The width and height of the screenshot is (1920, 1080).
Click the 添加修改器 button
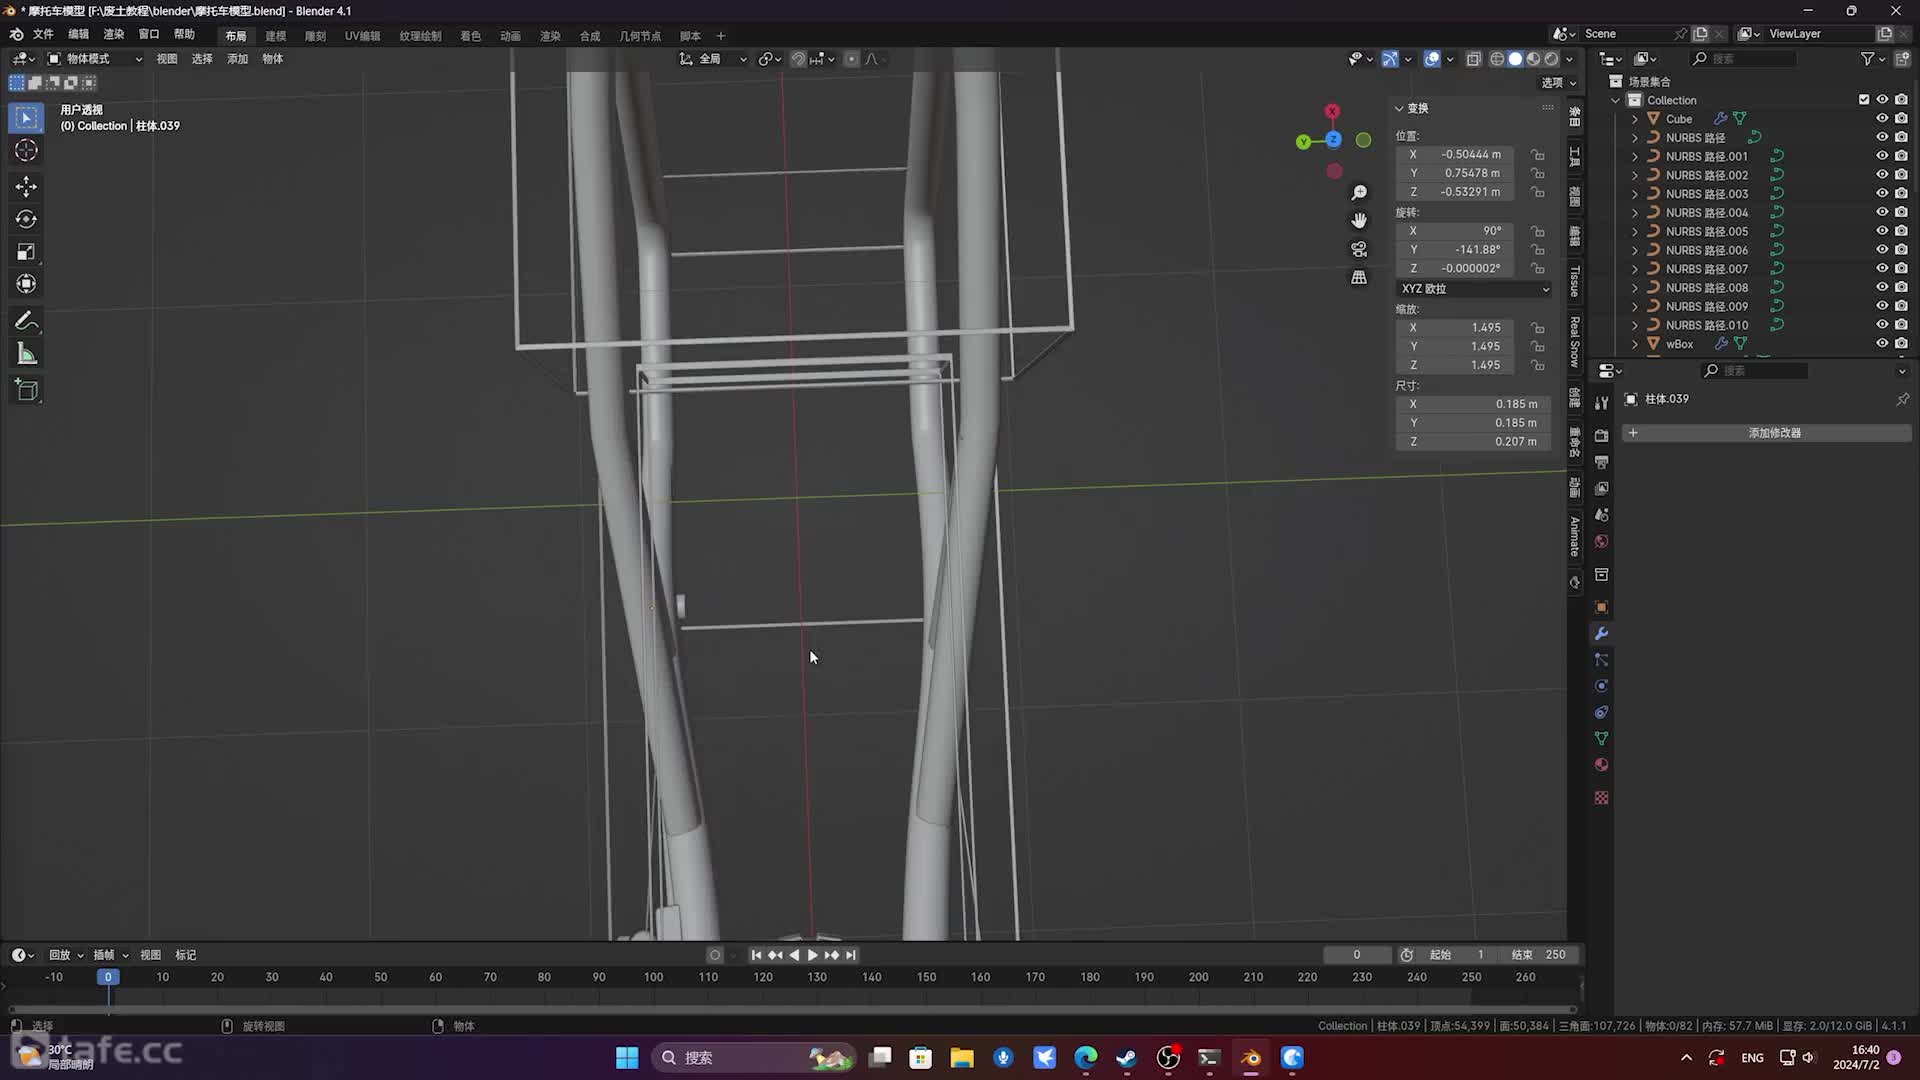click(1767, 433)
